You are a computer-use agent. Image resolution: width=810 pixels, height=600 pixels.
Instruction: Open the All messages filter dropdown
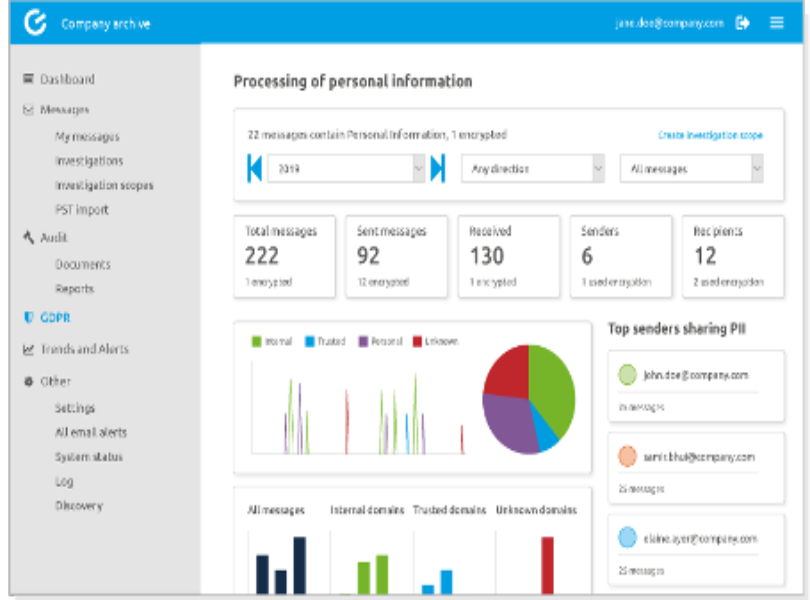pos(691,169)
